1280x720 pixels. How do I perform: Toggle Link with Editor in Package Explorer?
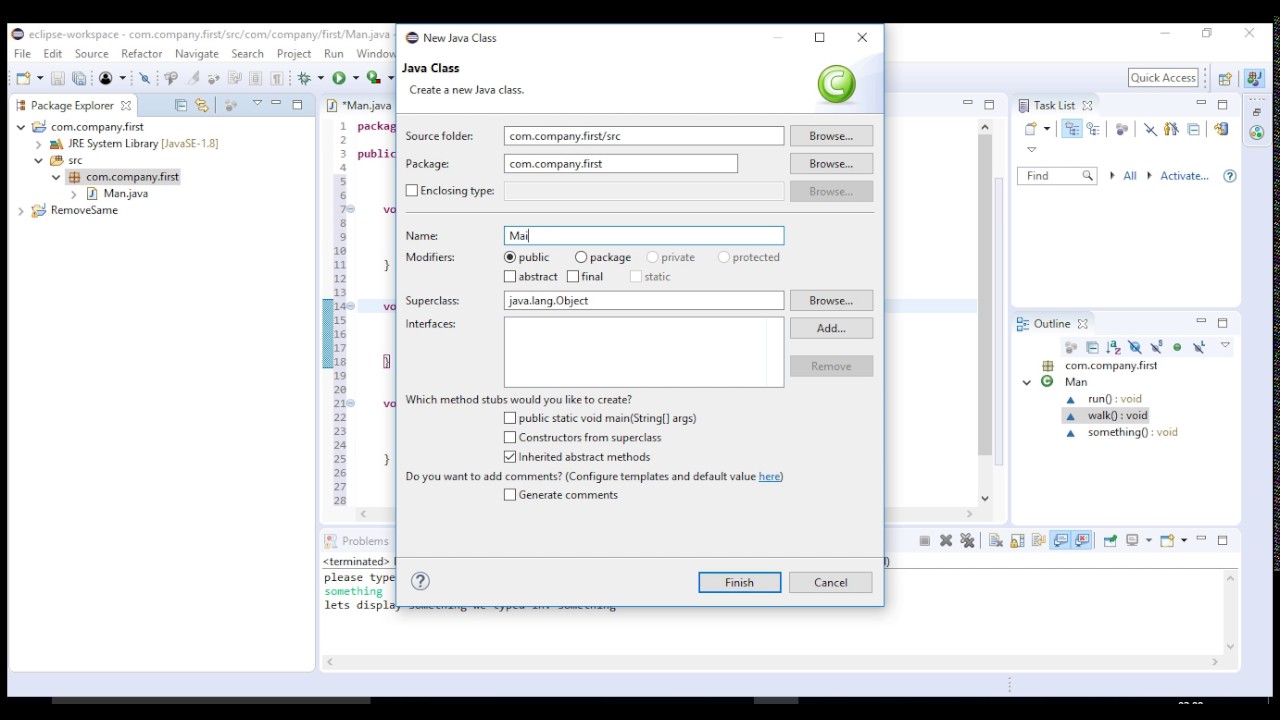(201, 105)
